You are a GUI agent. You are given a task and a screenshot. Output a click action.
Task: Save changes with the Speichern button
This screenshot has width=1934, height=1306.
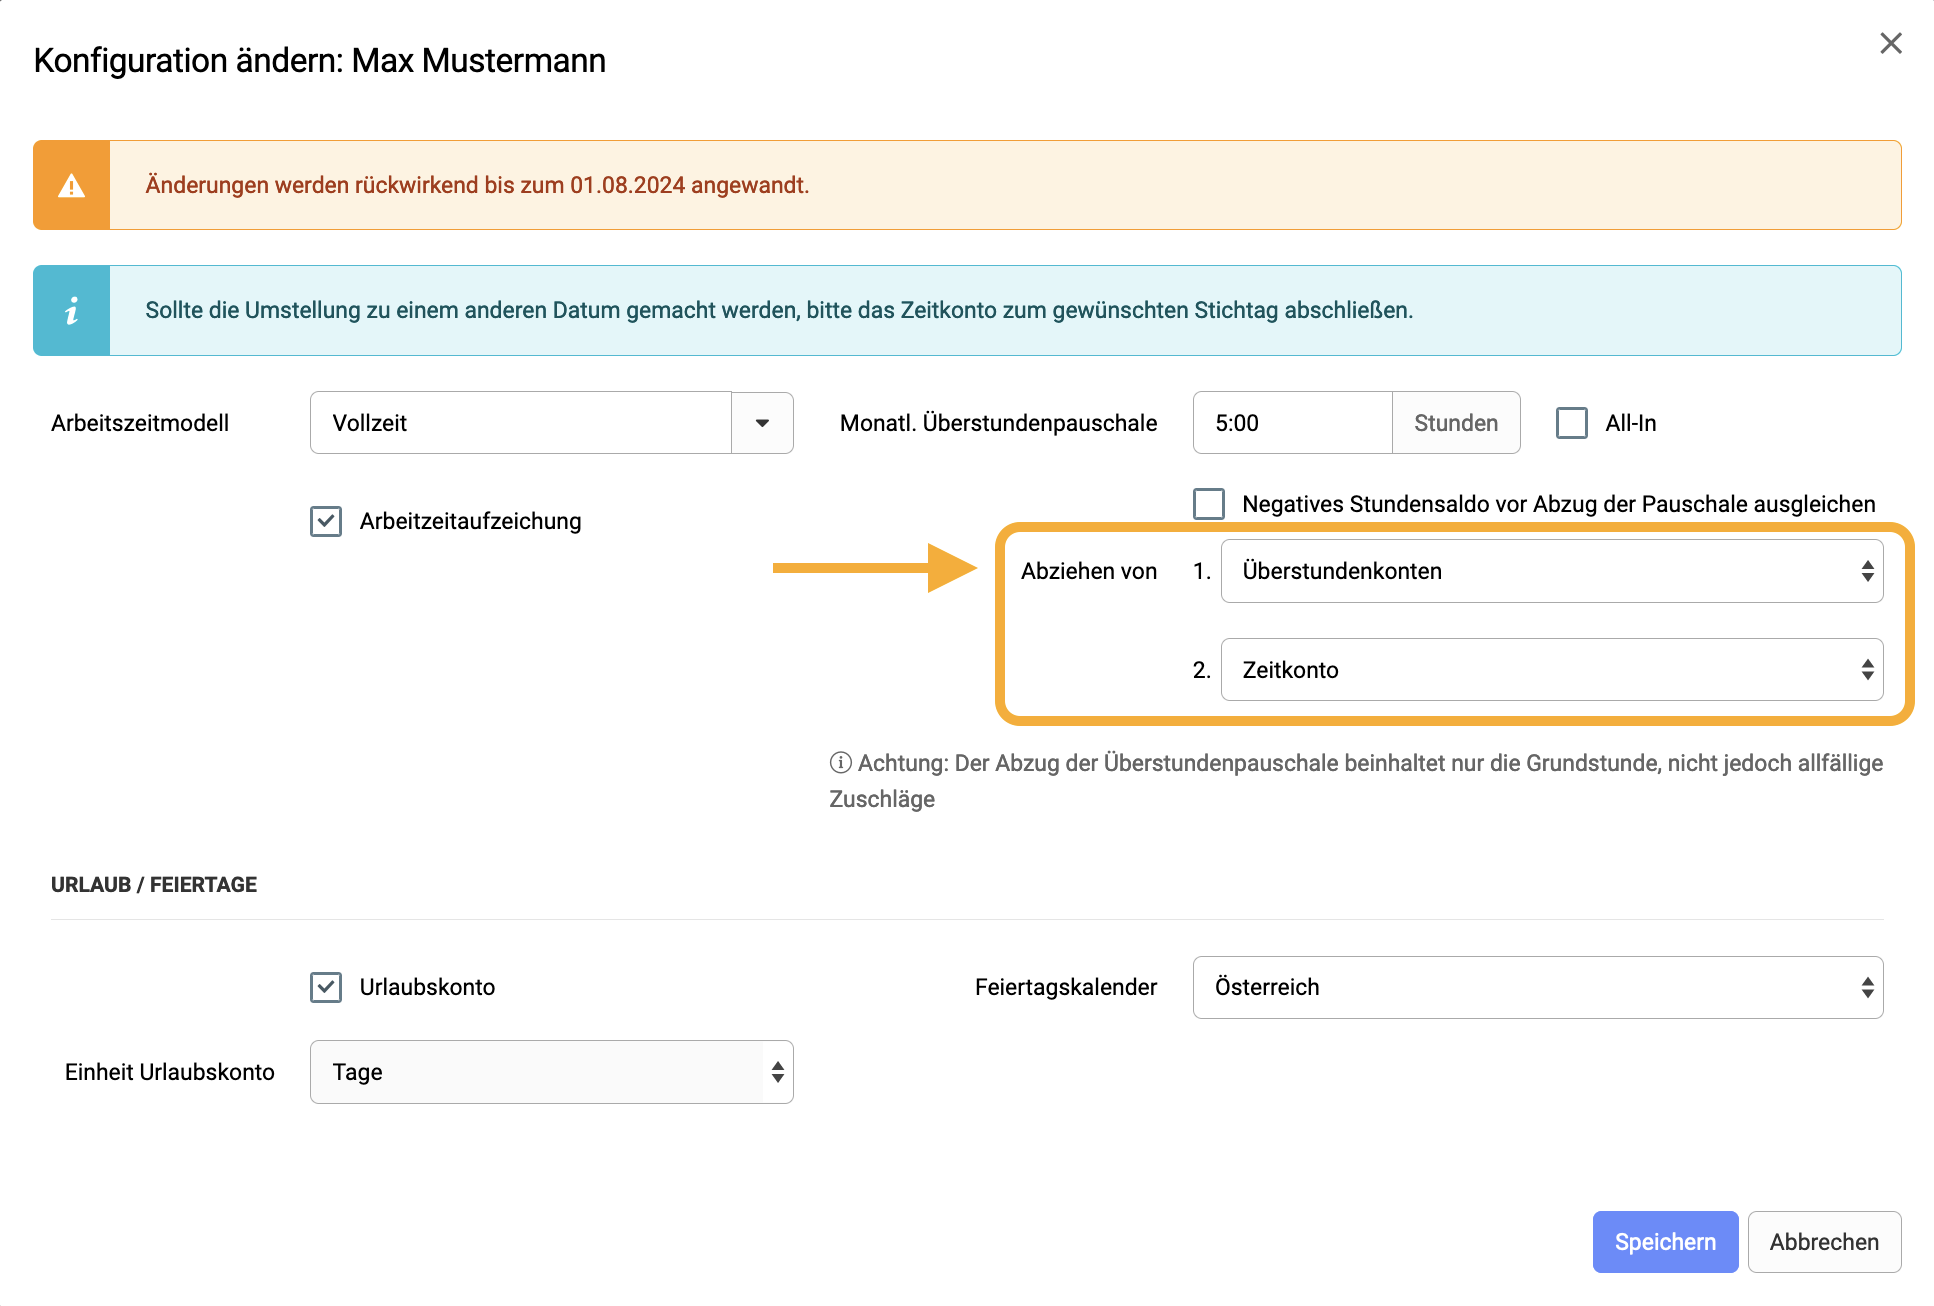(1665, 1242)
